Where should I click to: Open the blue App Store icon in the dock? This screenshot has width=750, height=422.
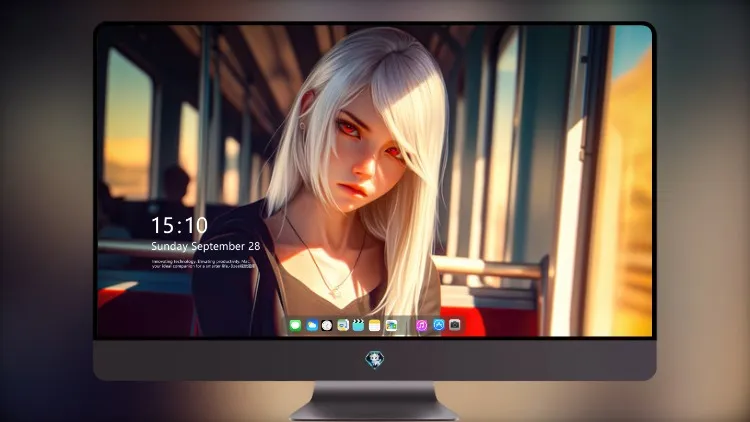pos(439,325)
